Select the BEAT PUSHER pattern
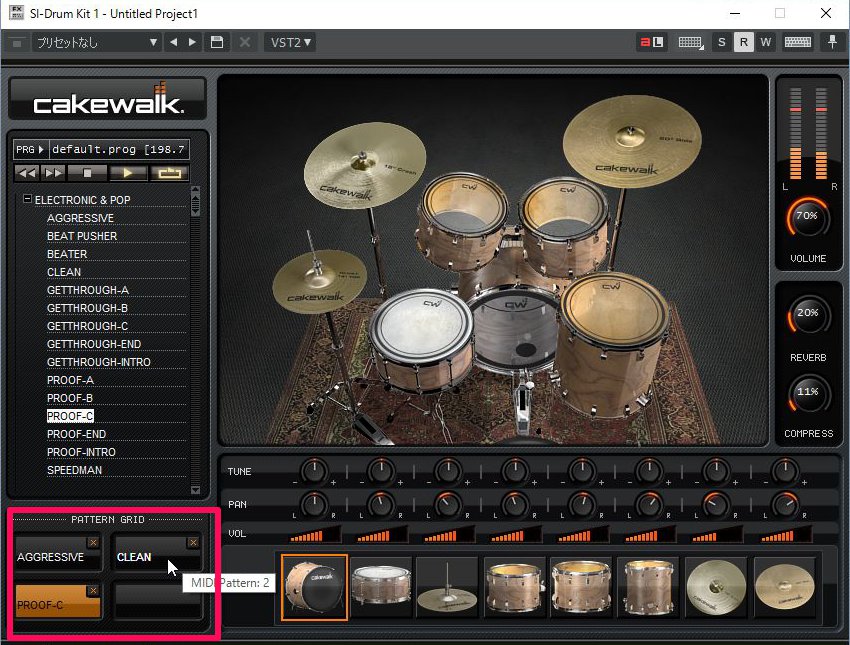 pyautogui.click(x=82, y=236)
